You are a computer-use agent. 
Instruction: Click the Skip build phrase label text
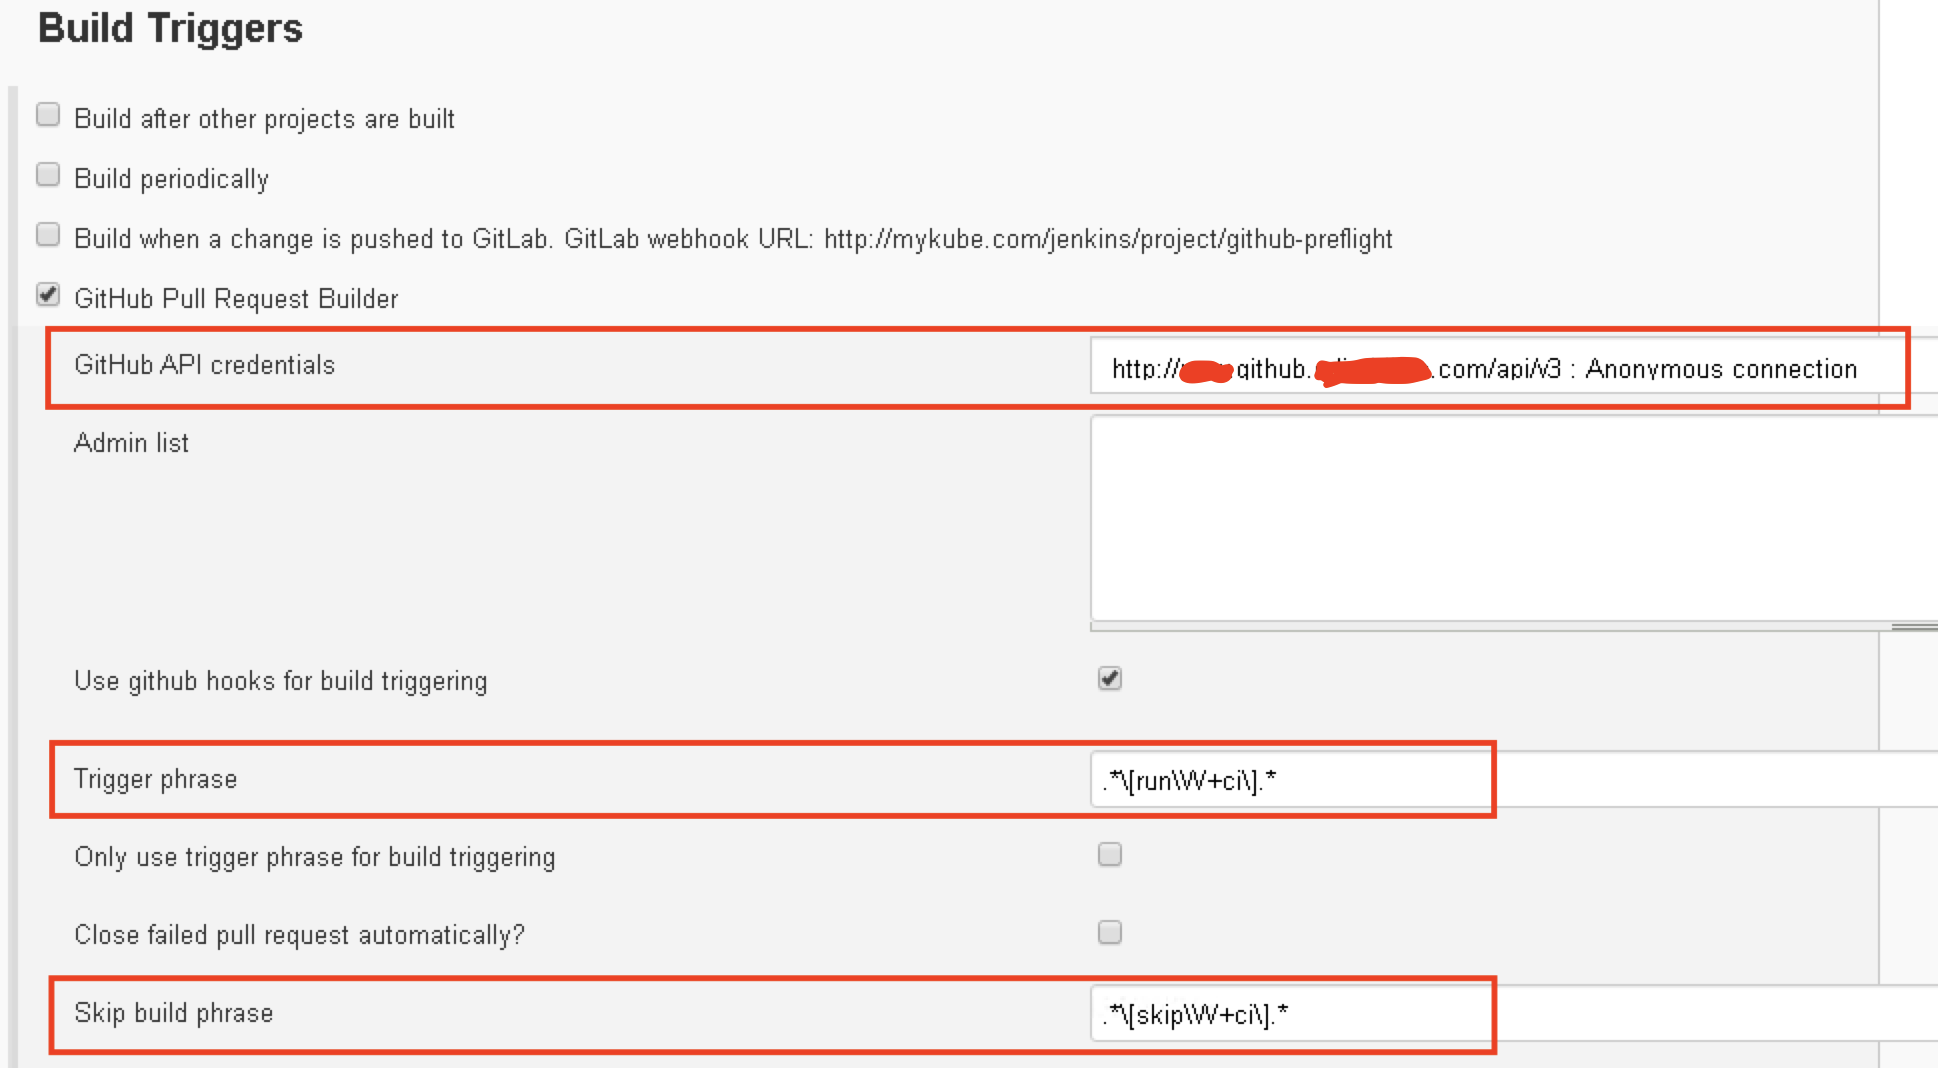pos(173,1013)
